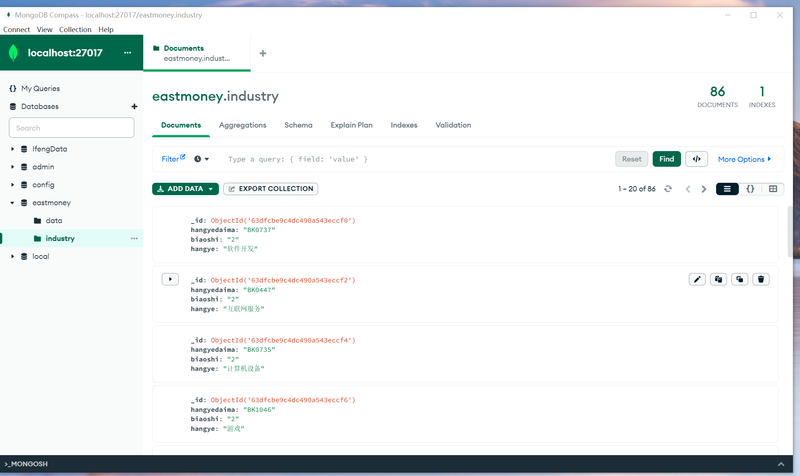The image size is (800, 476).
Task: Expand the admin database
Action: [x=13, y=167]
